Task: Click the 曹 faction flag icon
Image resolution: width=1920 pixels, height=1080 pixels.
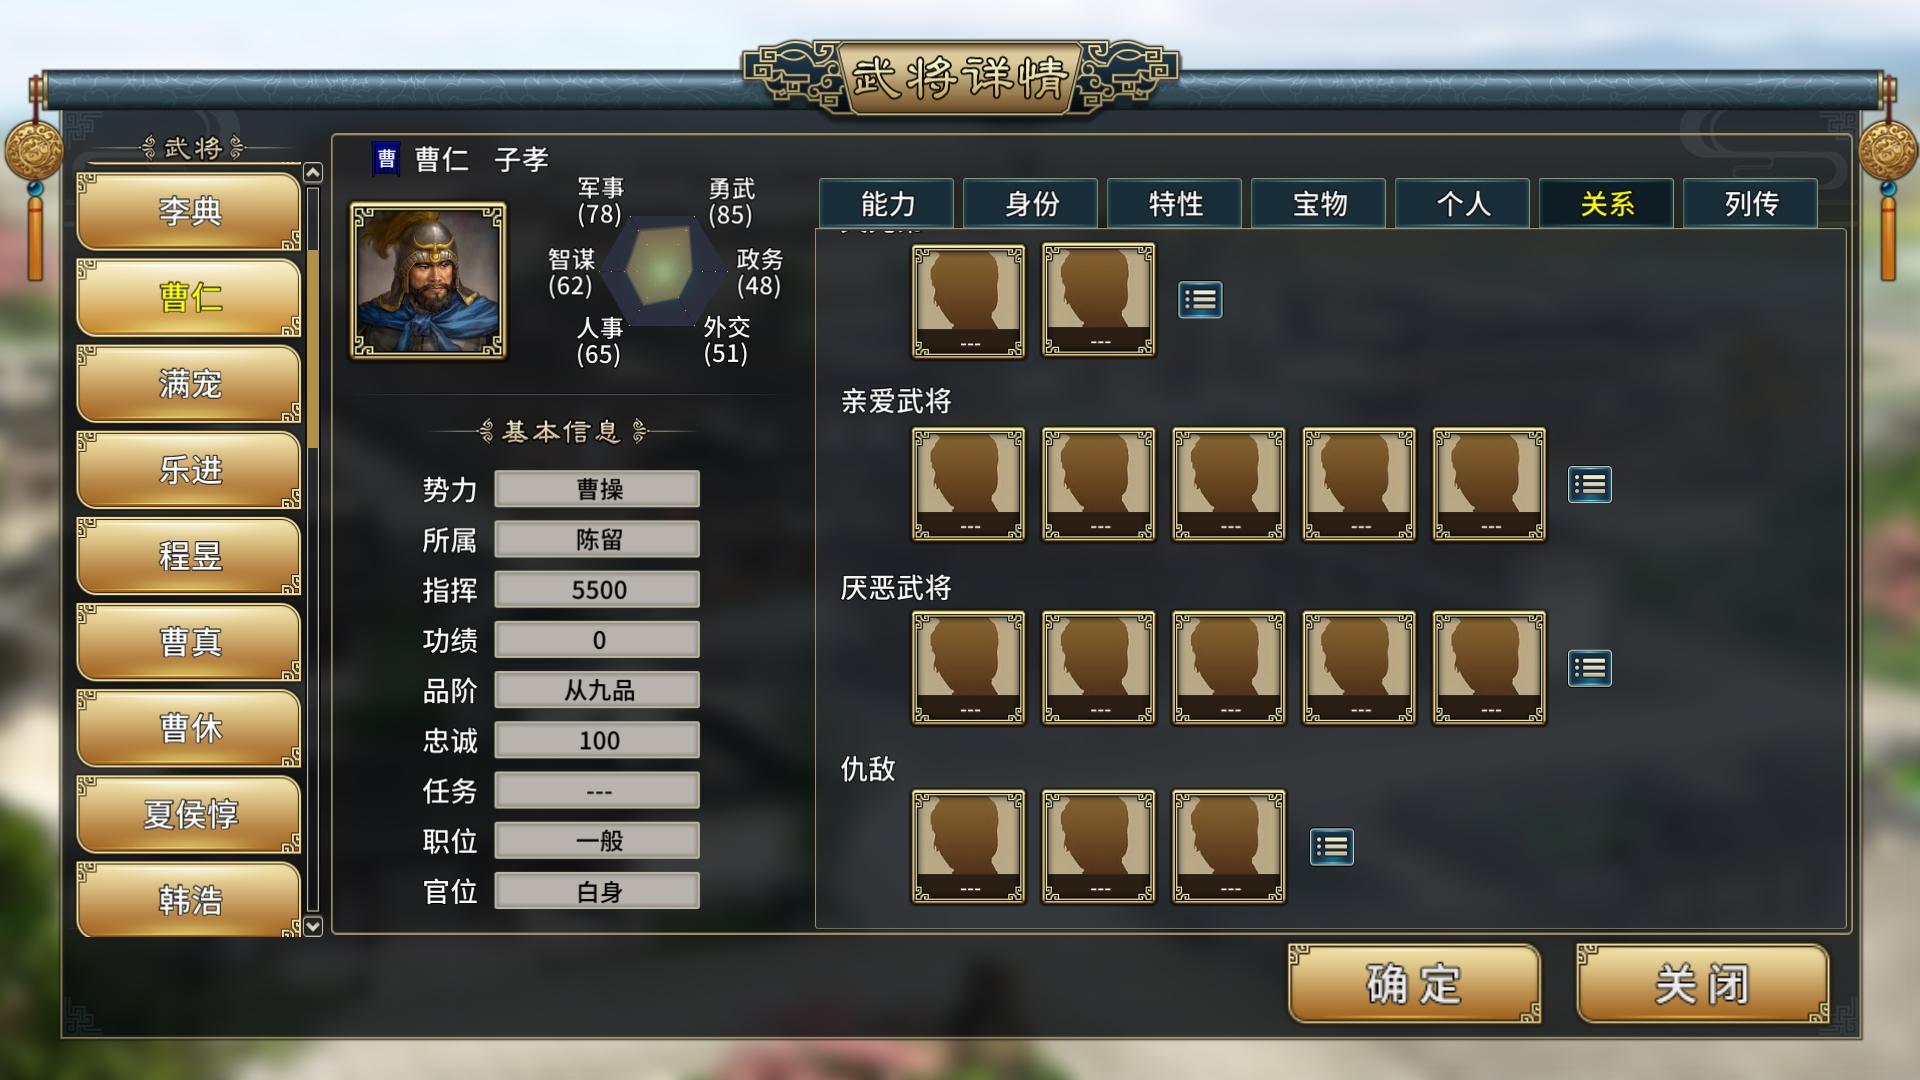Action: pyautogui.click(x=386, y=159)
